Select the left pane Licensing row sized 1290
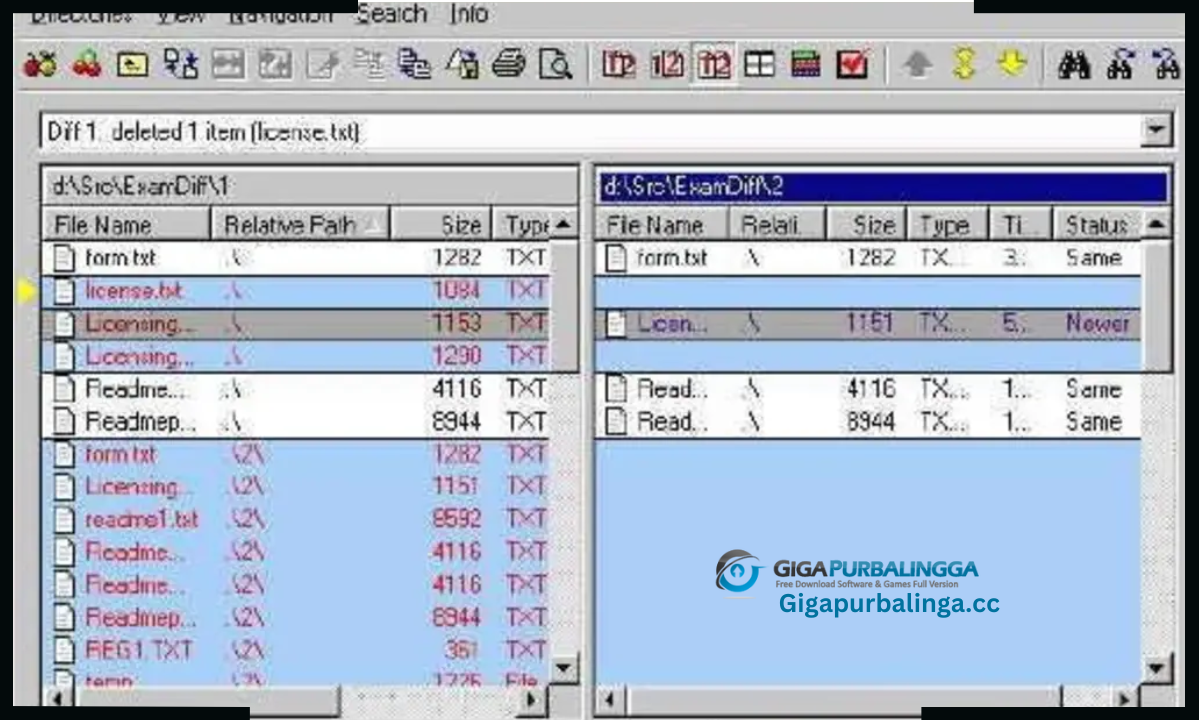This screenshot has height=720, width=1200. (296, 357)
